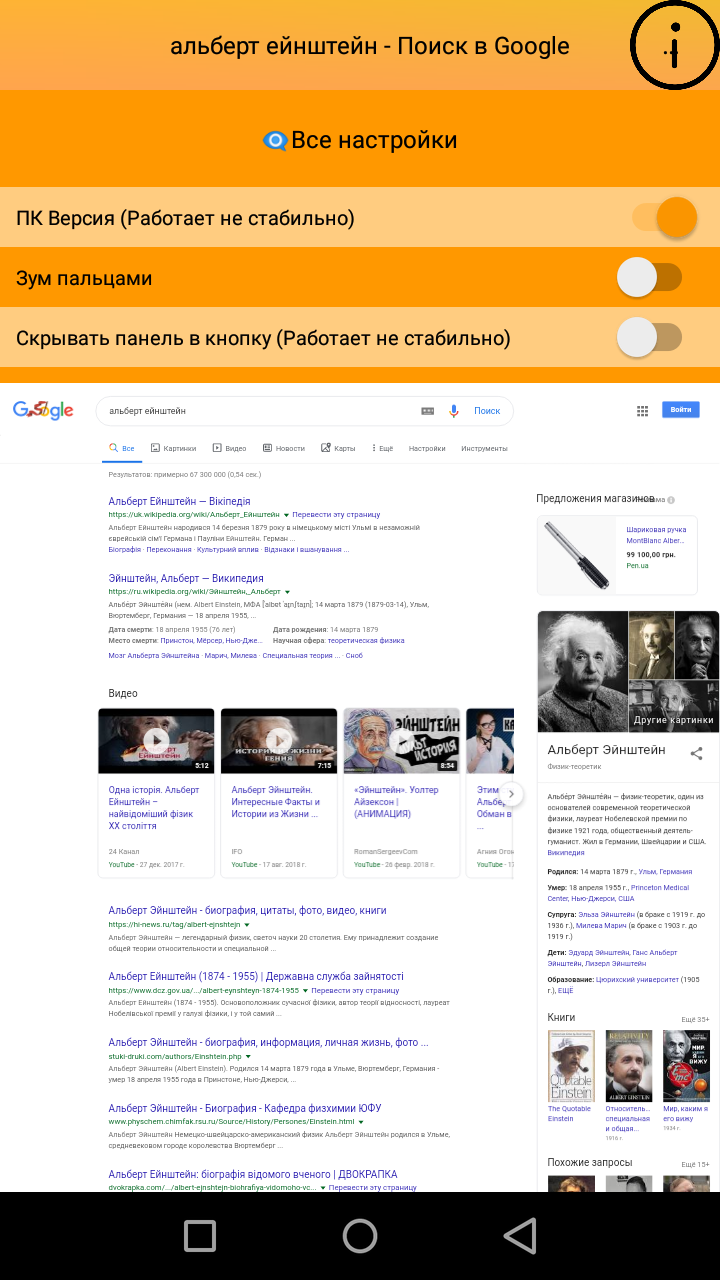Screen dimensions: 720x1280
Task: Open Альберт Ейнштейн — Вікіпедія result
Action: click(x=179, y=501)
